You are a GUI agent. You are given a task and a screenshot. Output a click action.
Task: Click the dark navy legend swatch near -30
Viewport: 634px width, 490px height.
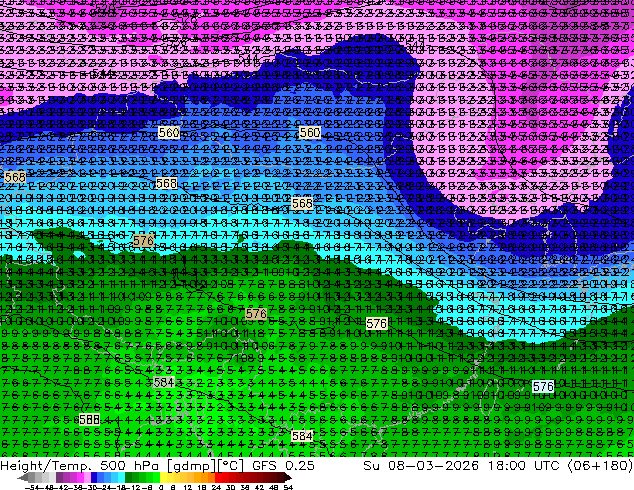[x=94, y=478]
